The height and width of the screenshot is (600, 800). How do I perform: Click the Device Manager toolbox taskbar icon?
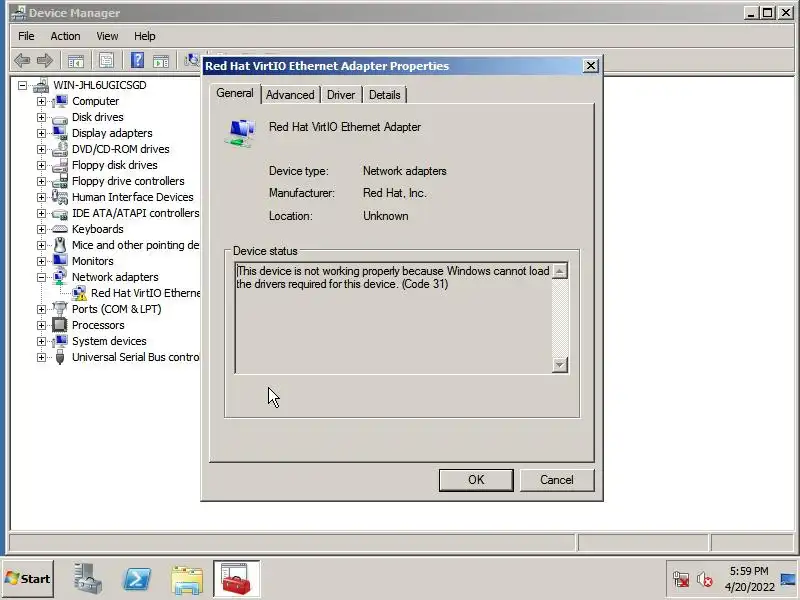pyautogui.click(x=236, y=579)
